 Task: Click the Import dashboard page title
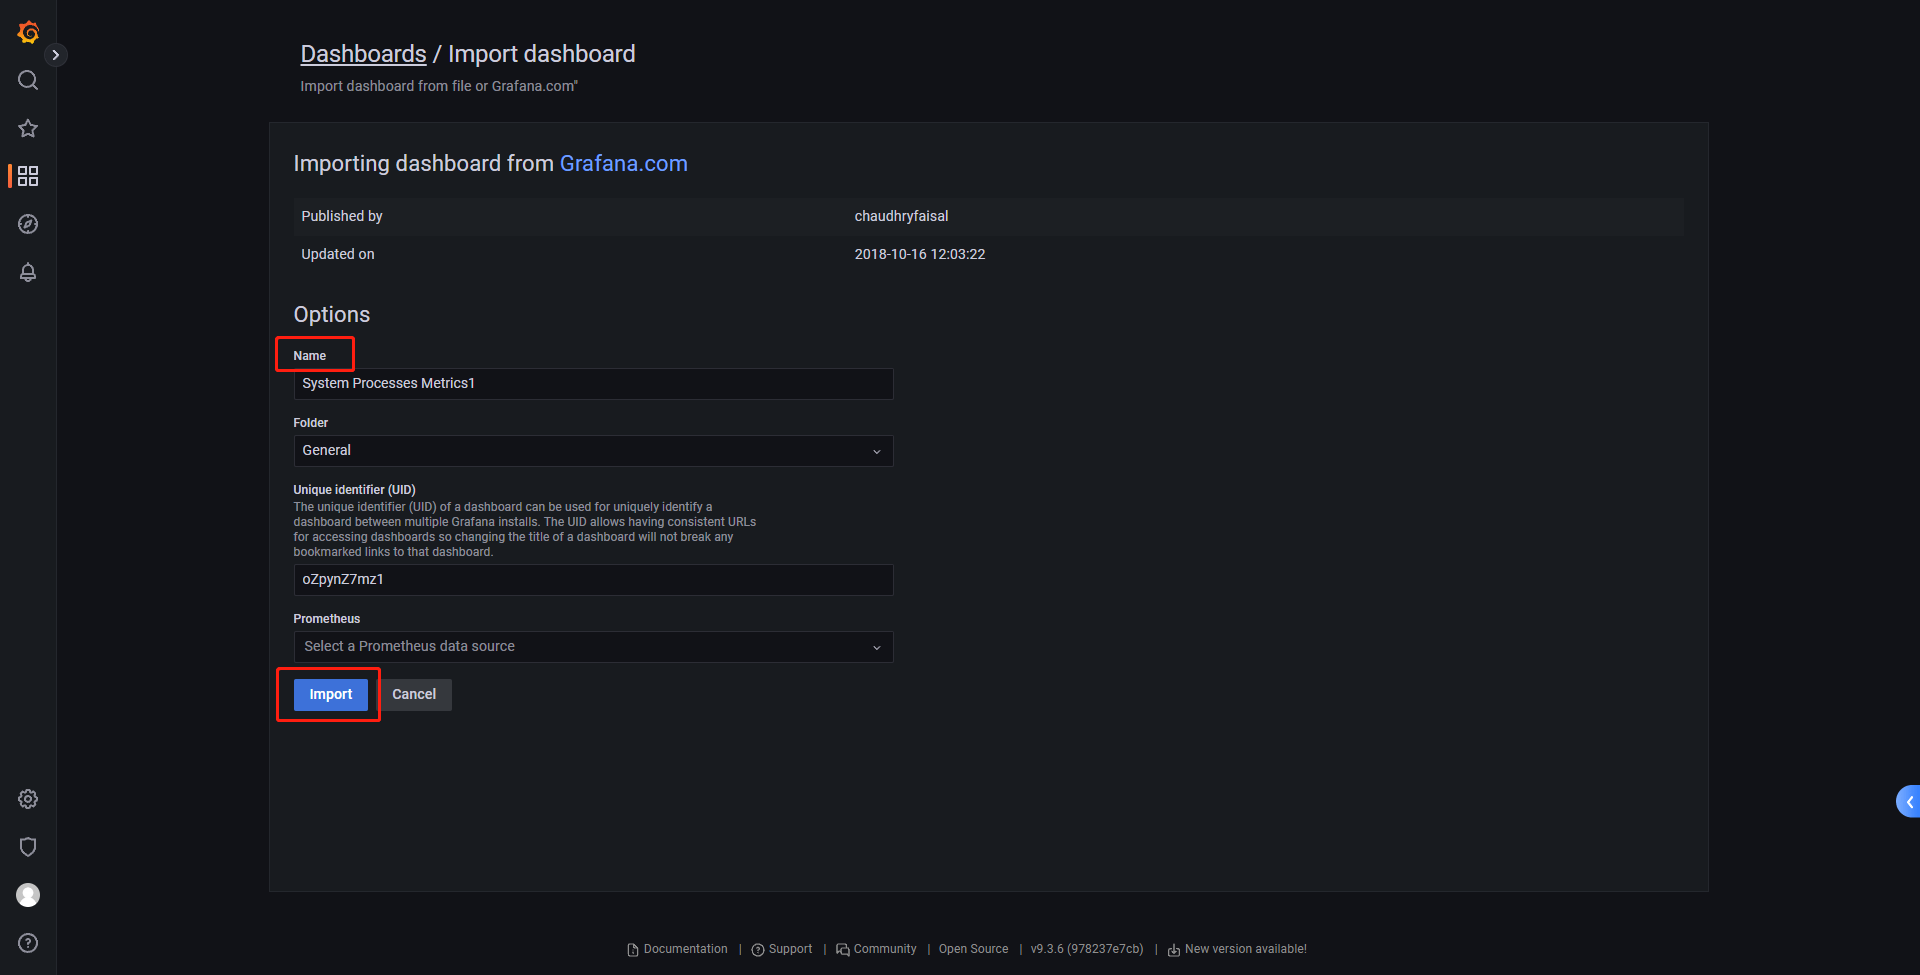click(x=541, y=54)
